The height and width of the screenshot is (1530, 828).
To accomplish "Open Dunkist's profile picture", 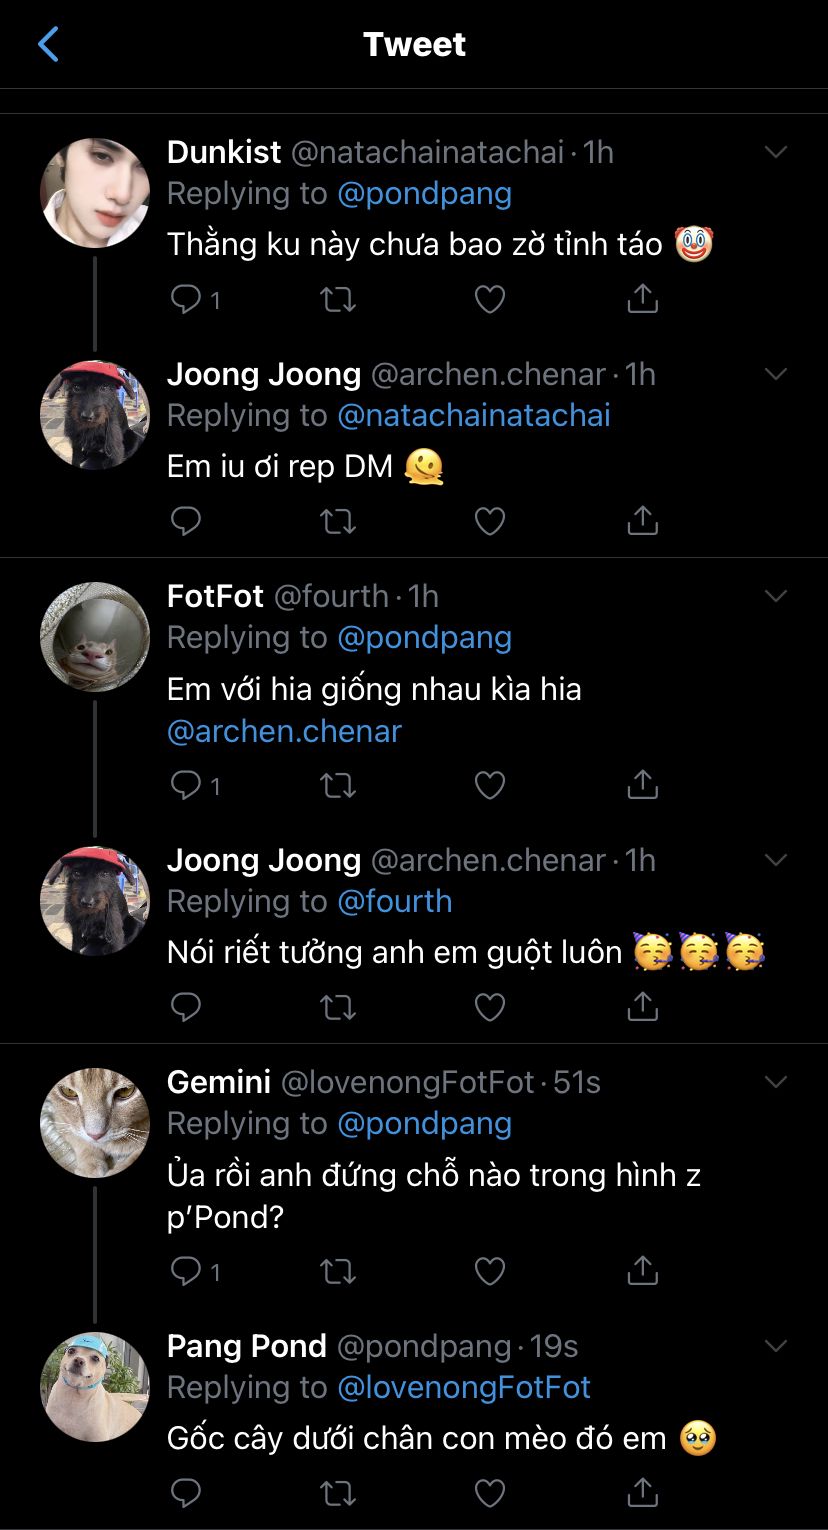I will pyautogui.click(x=95, y=193).
